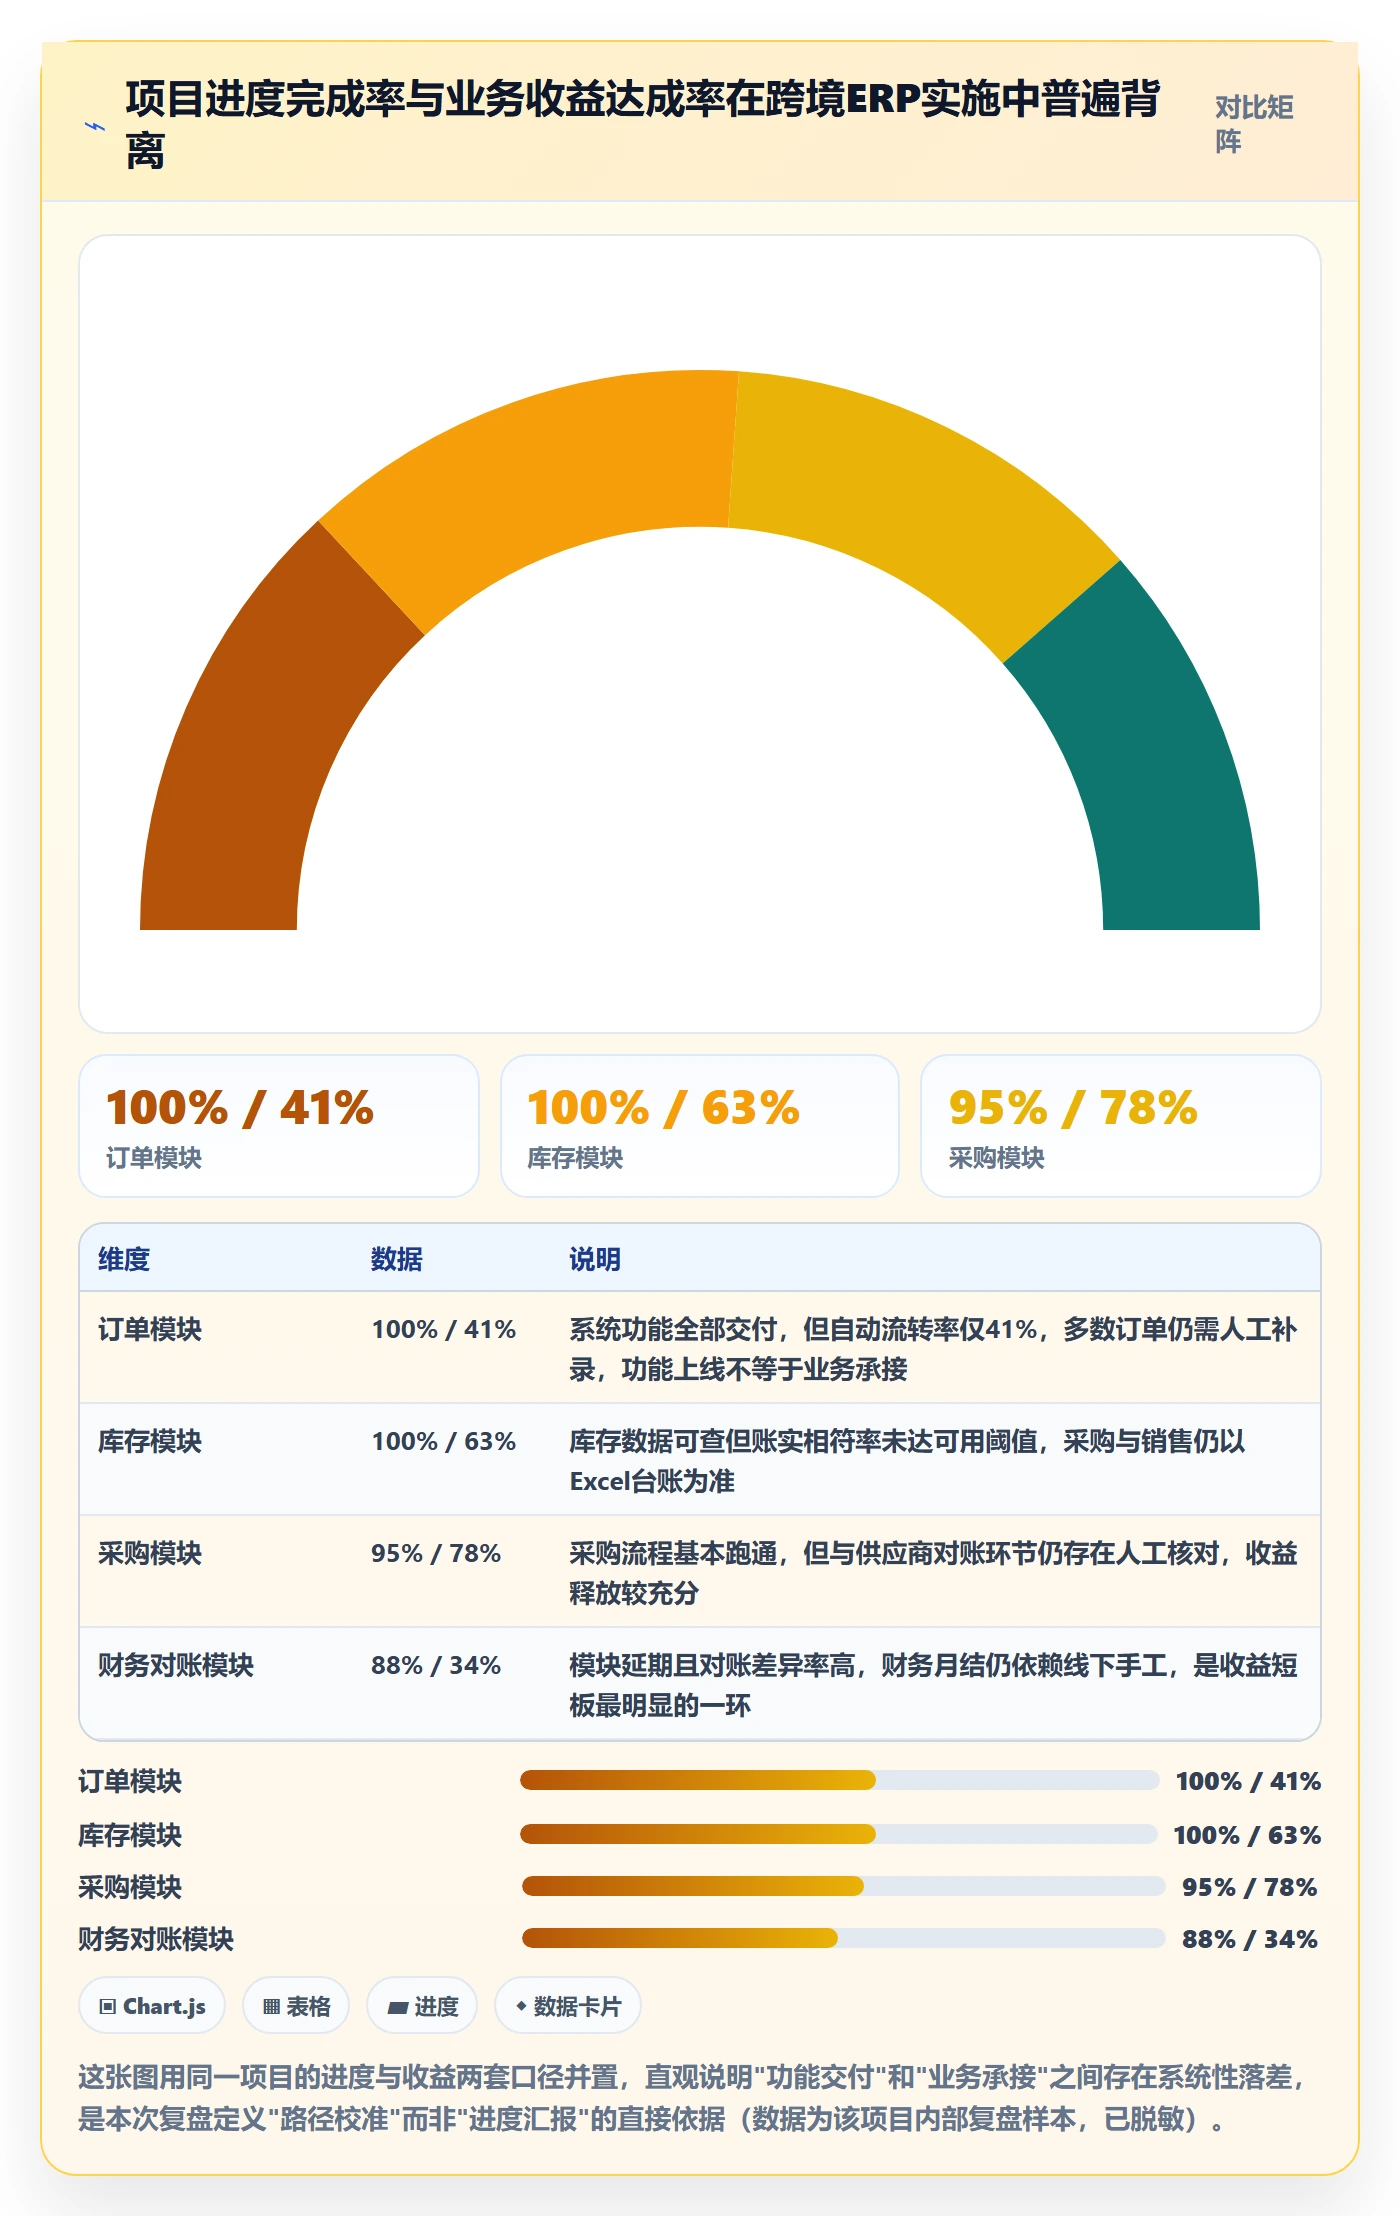This screenshot has width=1400, height=2216.
Task: Open the 95% / 78% 采购模块 card
Action: point(1121,1126)
